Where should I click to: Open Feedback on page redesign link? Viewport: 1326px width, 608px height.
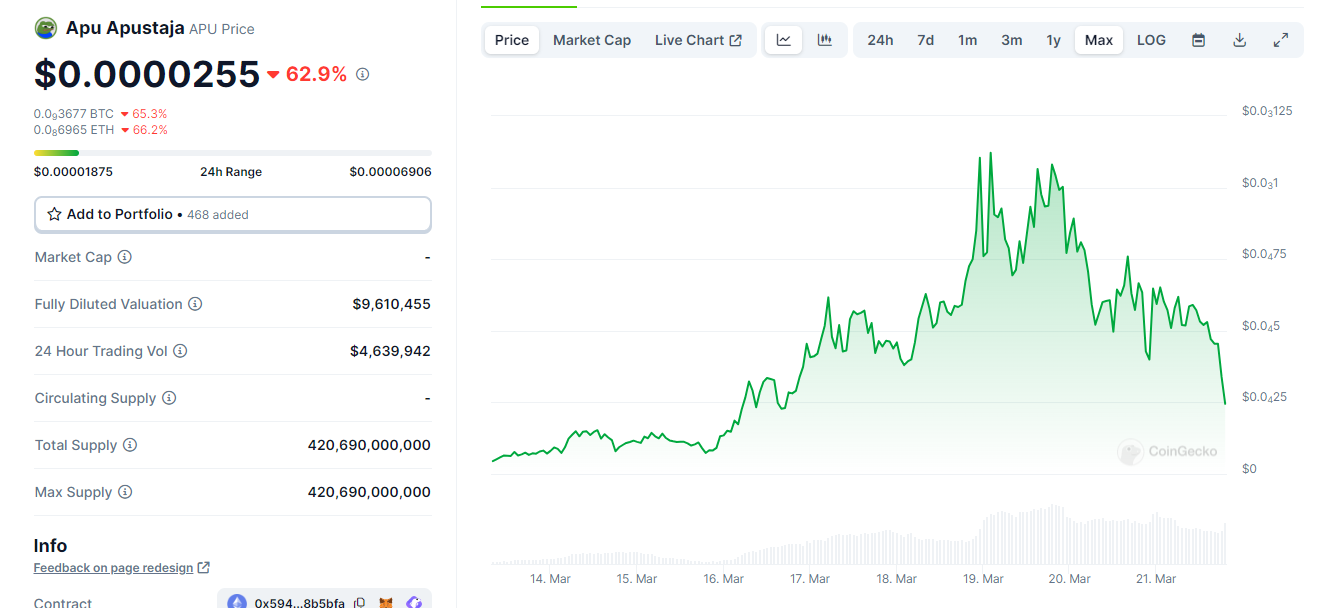pyautogui.click(x=113, y=568)
